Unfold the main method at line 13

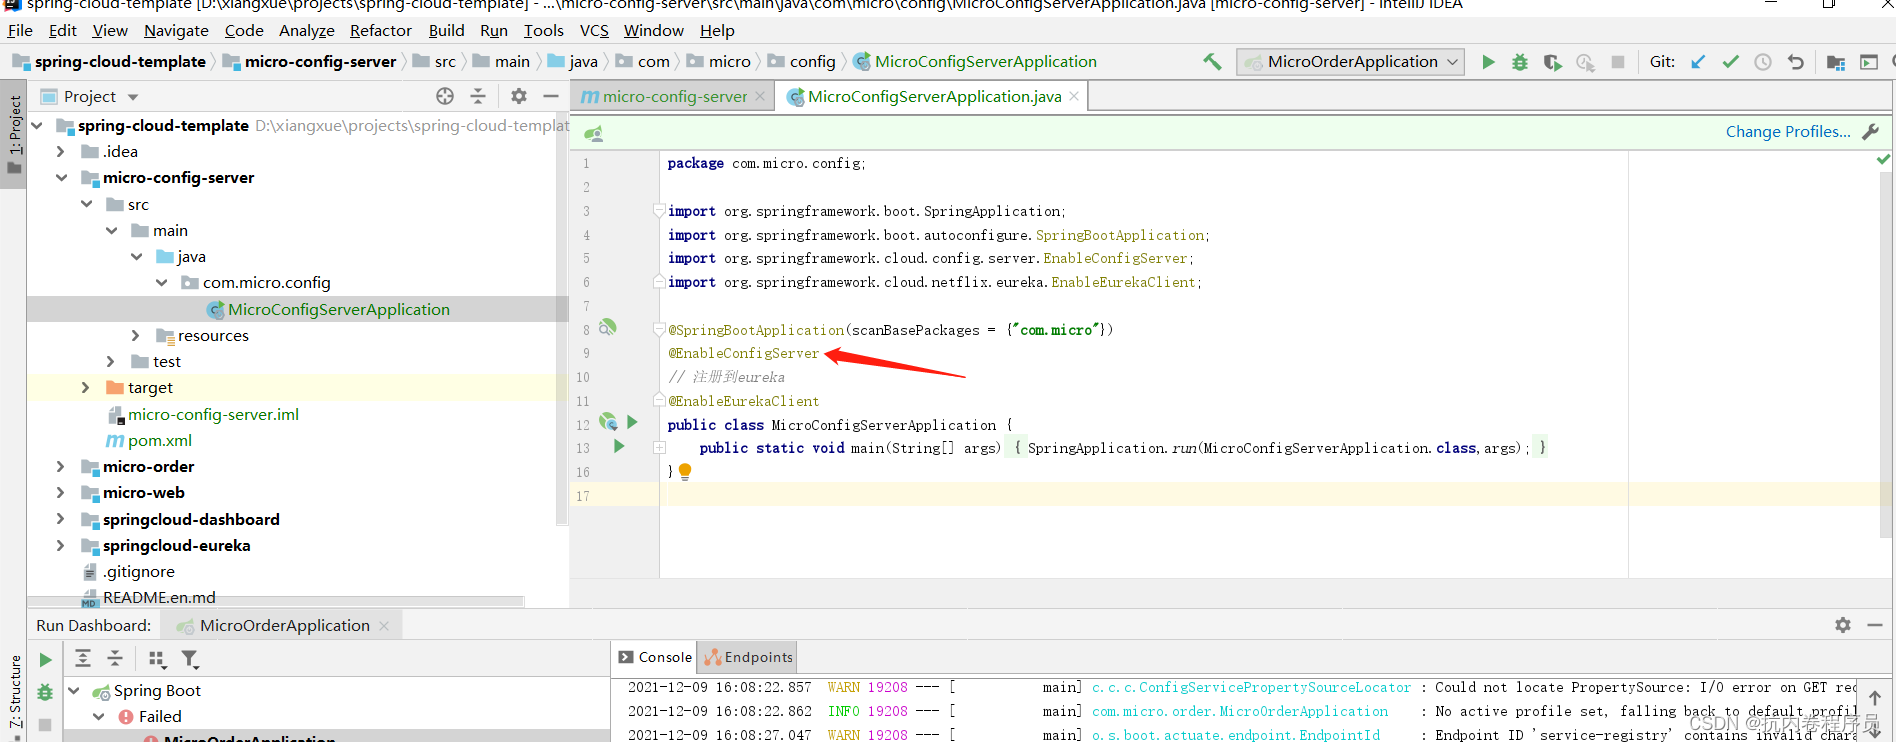pos(659,447)
